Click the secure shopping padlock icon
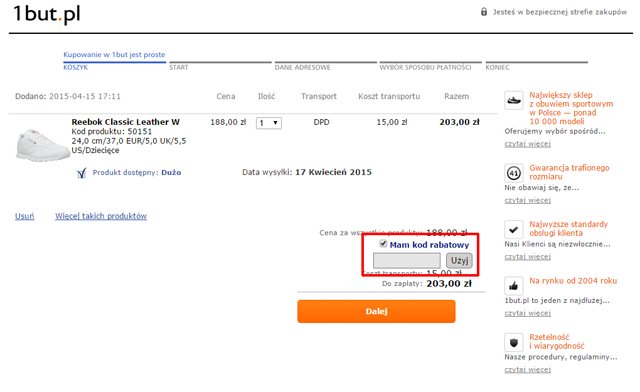 [x=484, y=11]
